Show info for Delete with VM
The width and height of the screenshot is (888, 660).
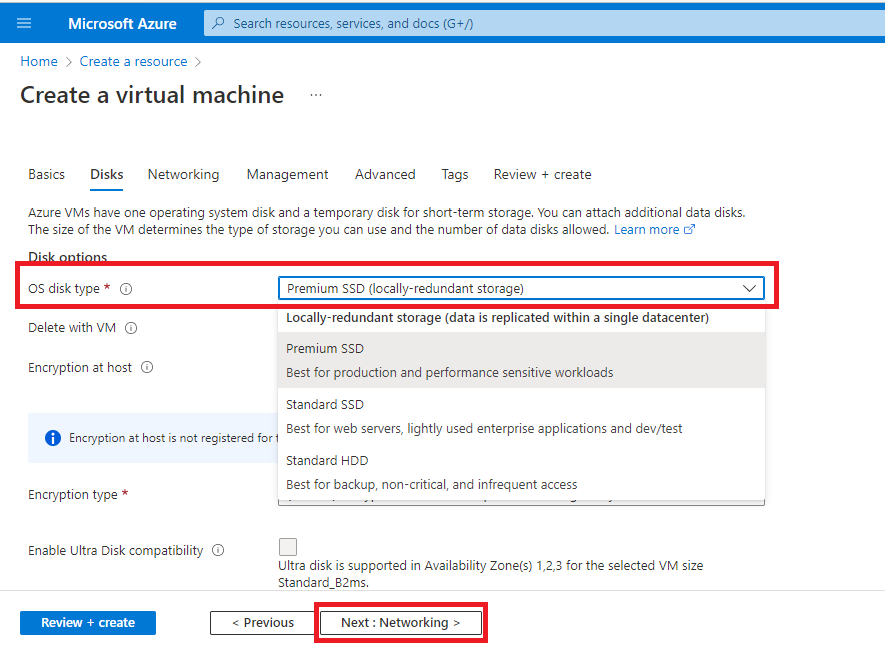(x=131, y=328)
